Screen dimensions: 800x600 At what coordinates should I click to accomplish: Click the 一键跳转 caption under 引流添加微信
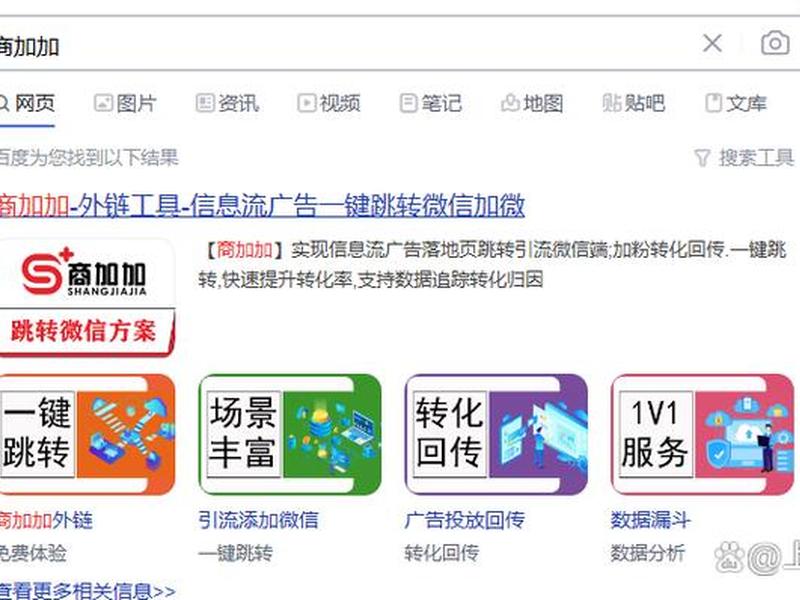pyautogui.click(x=235, y=553)
